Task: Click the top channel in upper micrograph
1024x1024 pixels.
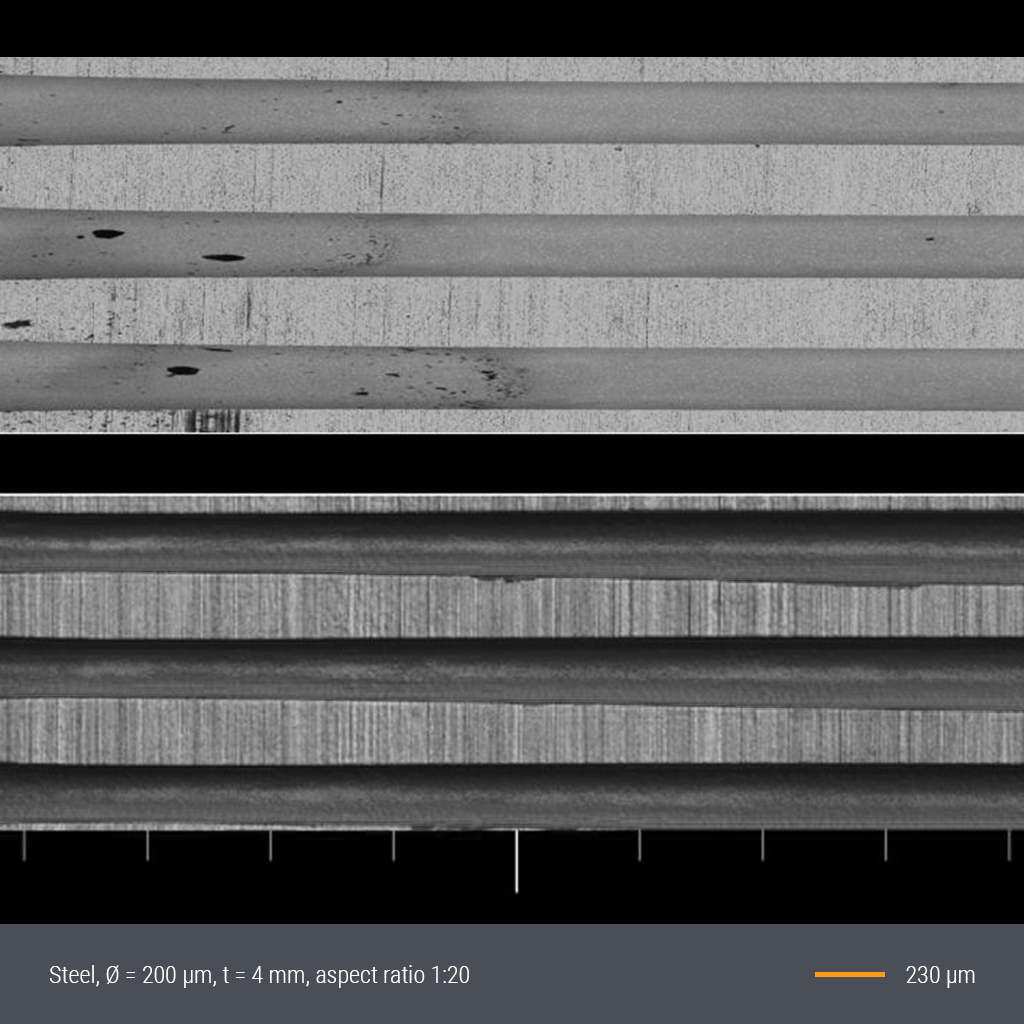Action: tap(600, 112)
